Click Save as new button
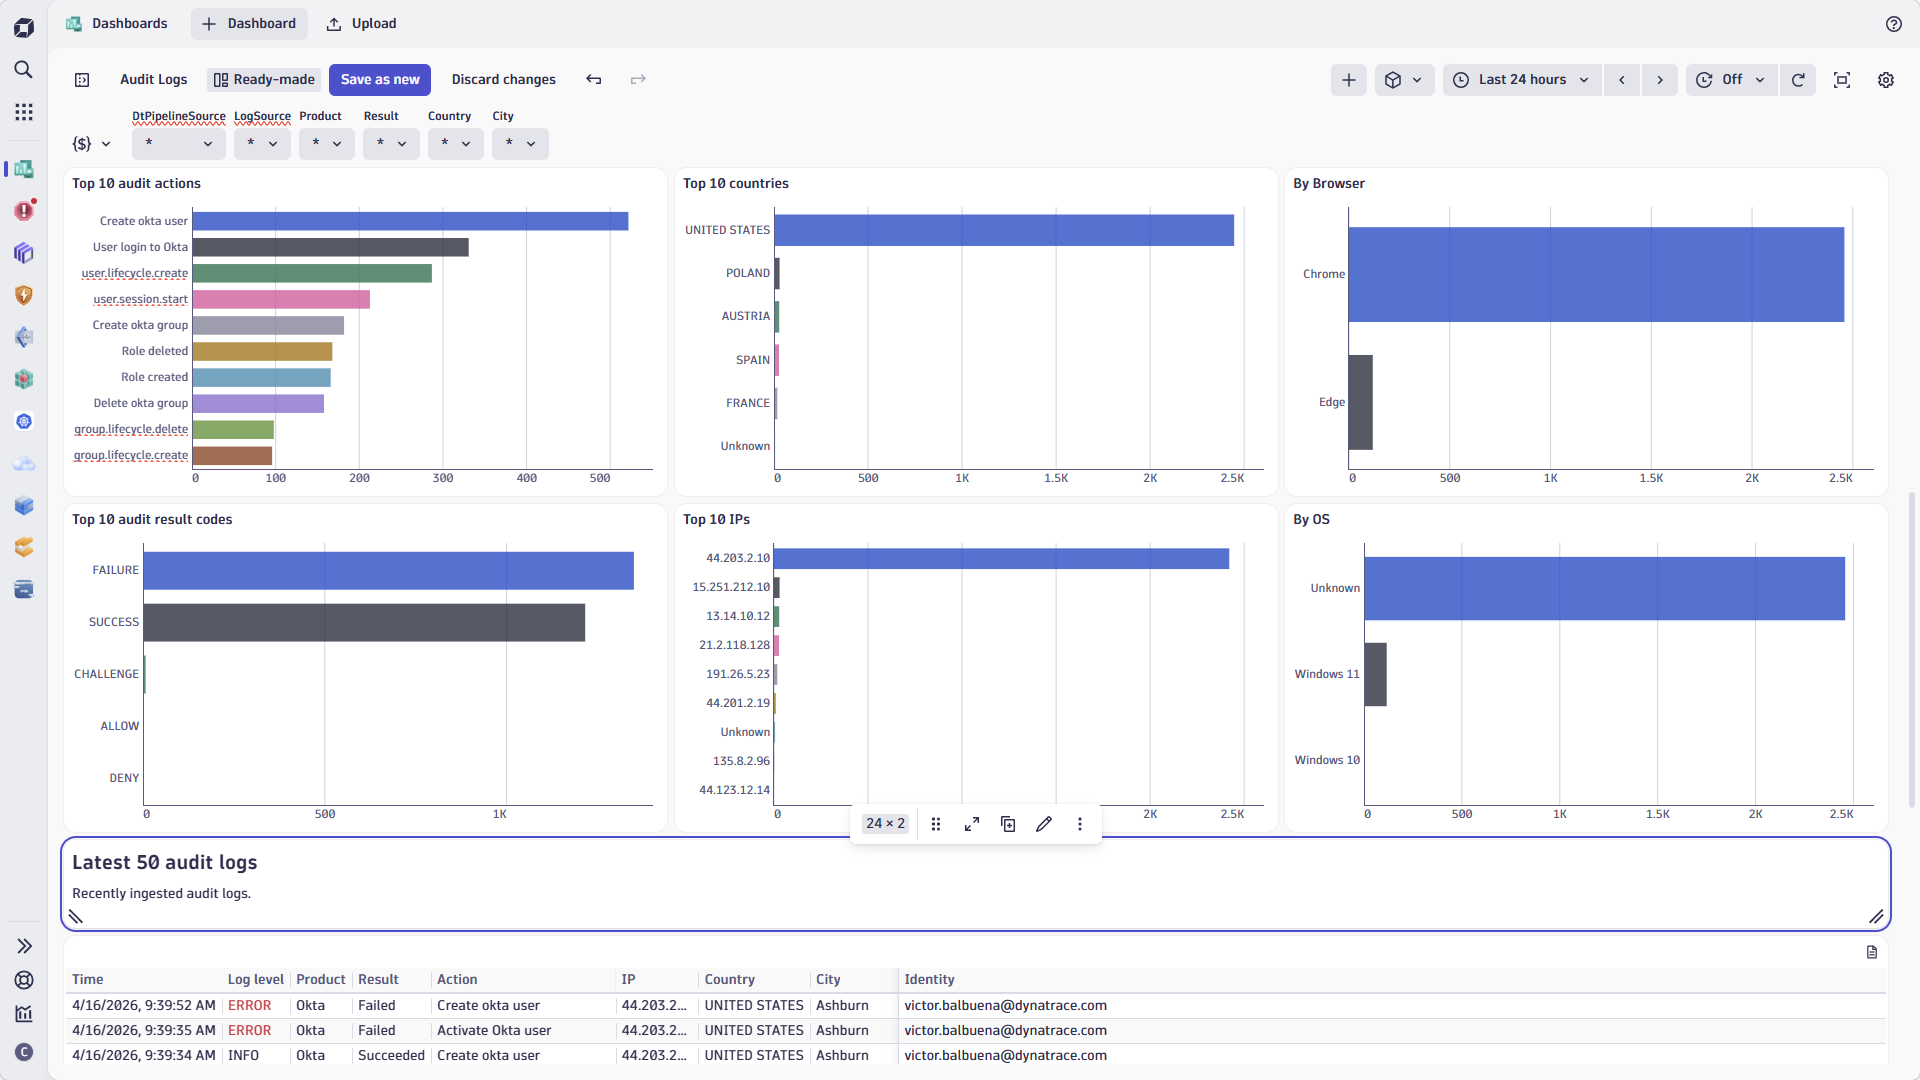This screenshot has width=1920, height=1080. point(380,80)
